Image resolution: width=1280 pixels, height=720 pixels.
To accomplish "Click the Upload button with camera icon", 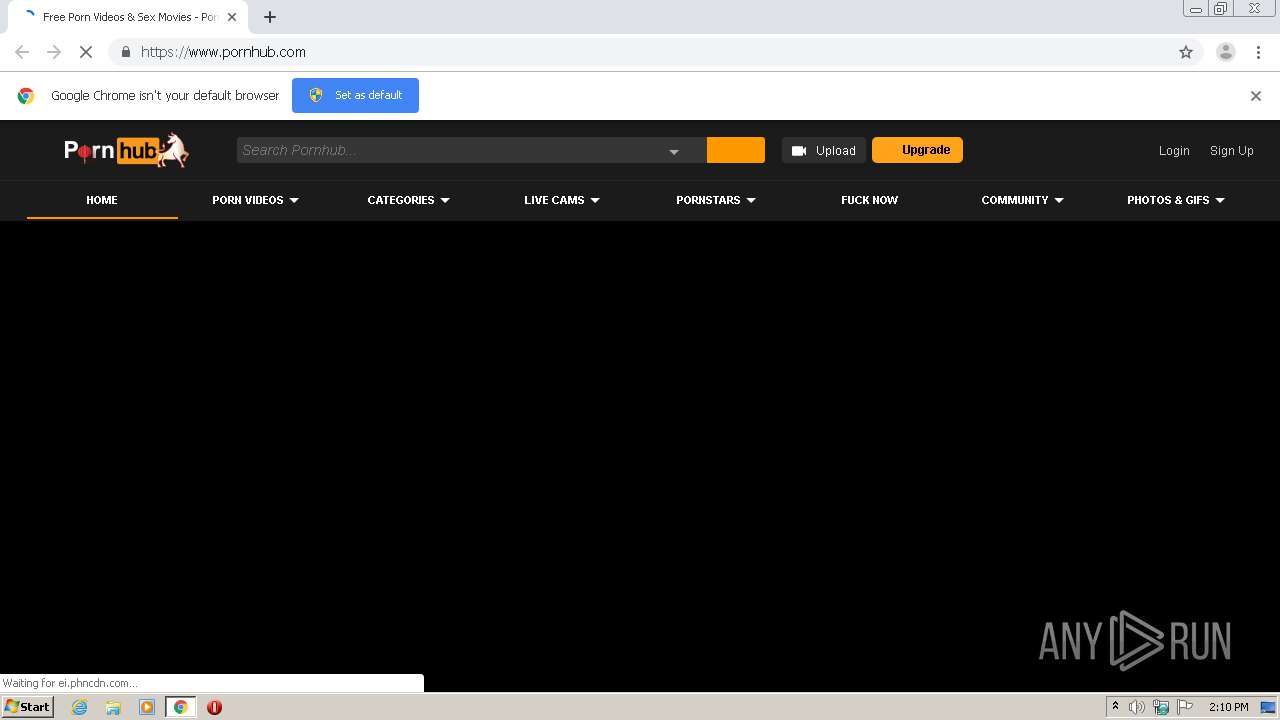I will 824,150.
